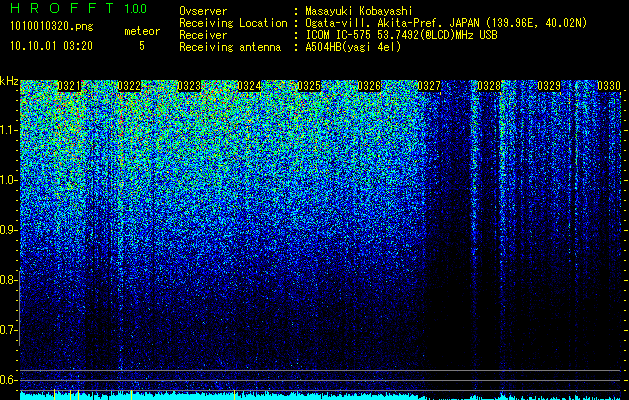
Task: Click the 0327 time marker
Action: [429, 86]
